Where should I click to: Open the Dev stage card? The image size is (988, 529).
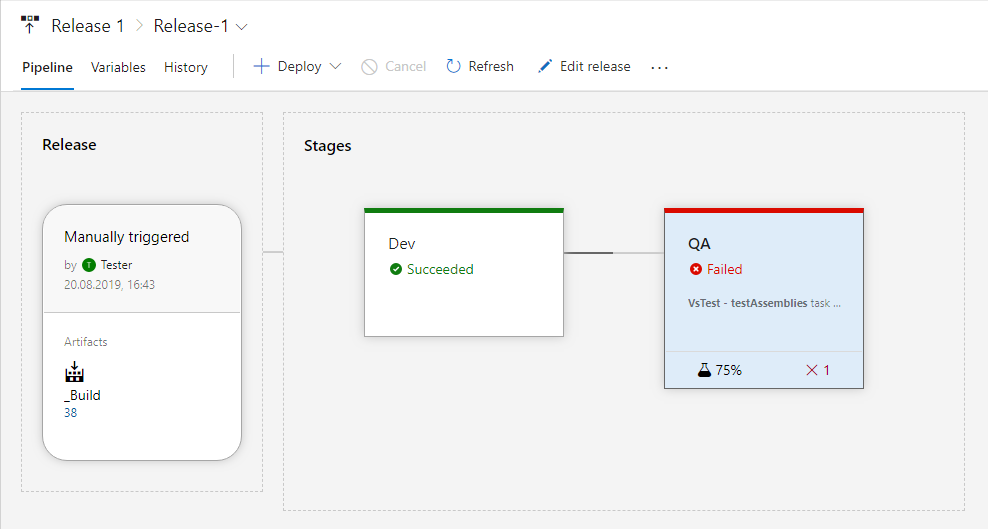(x=464, y=290)
